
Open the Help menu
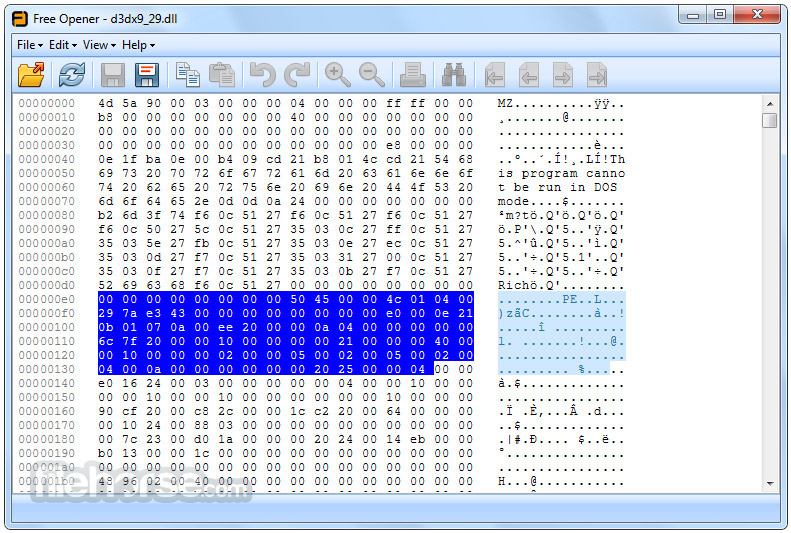click(x=138, y=45)
